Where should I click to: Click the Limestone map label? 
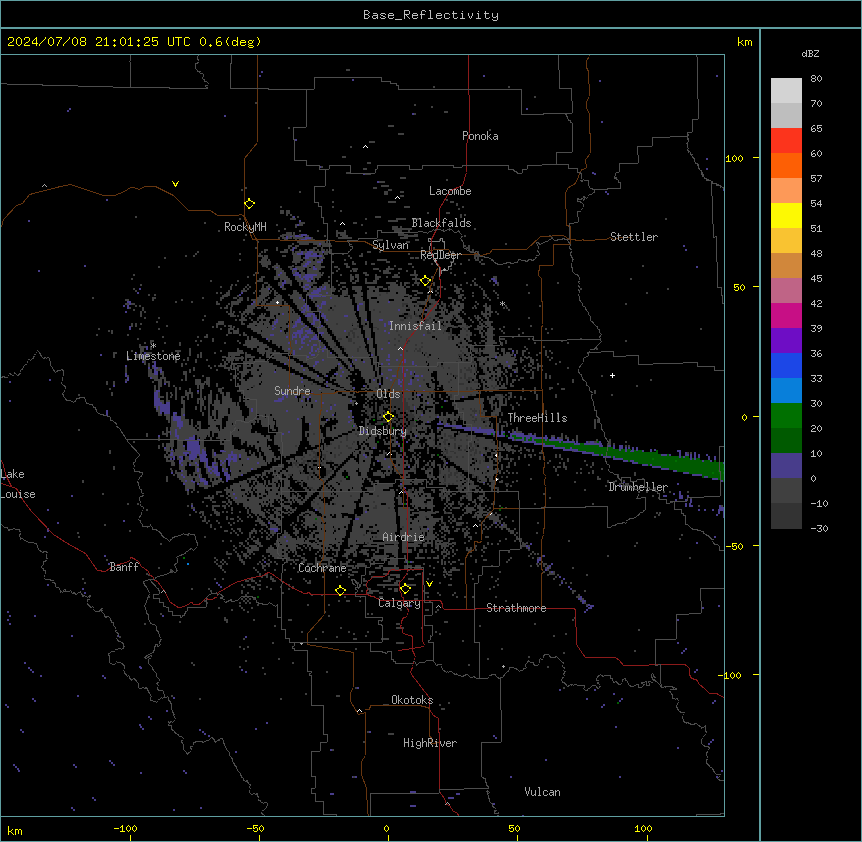[x=153, y=356]
